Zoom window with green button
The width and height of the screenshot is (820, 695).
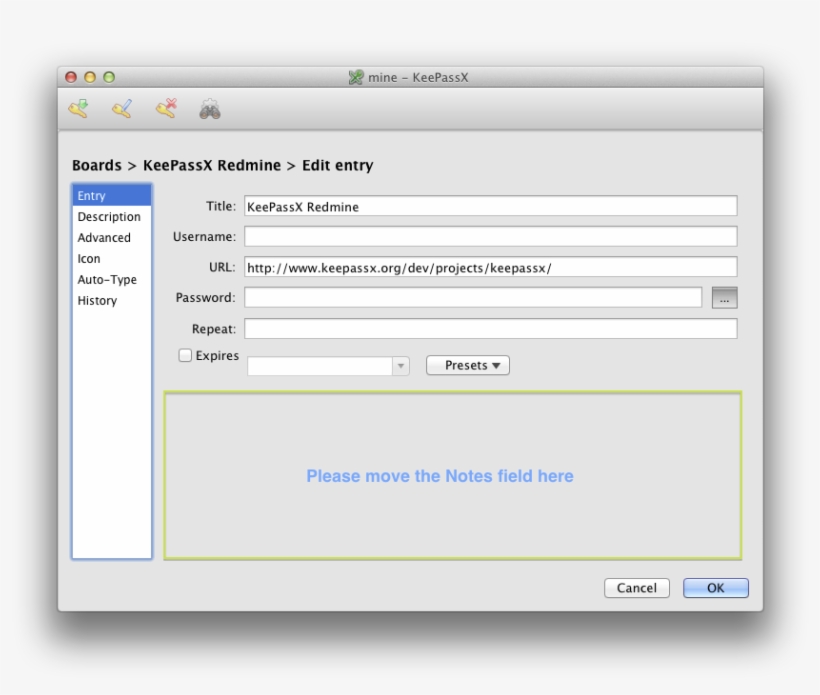pos(109,77)
